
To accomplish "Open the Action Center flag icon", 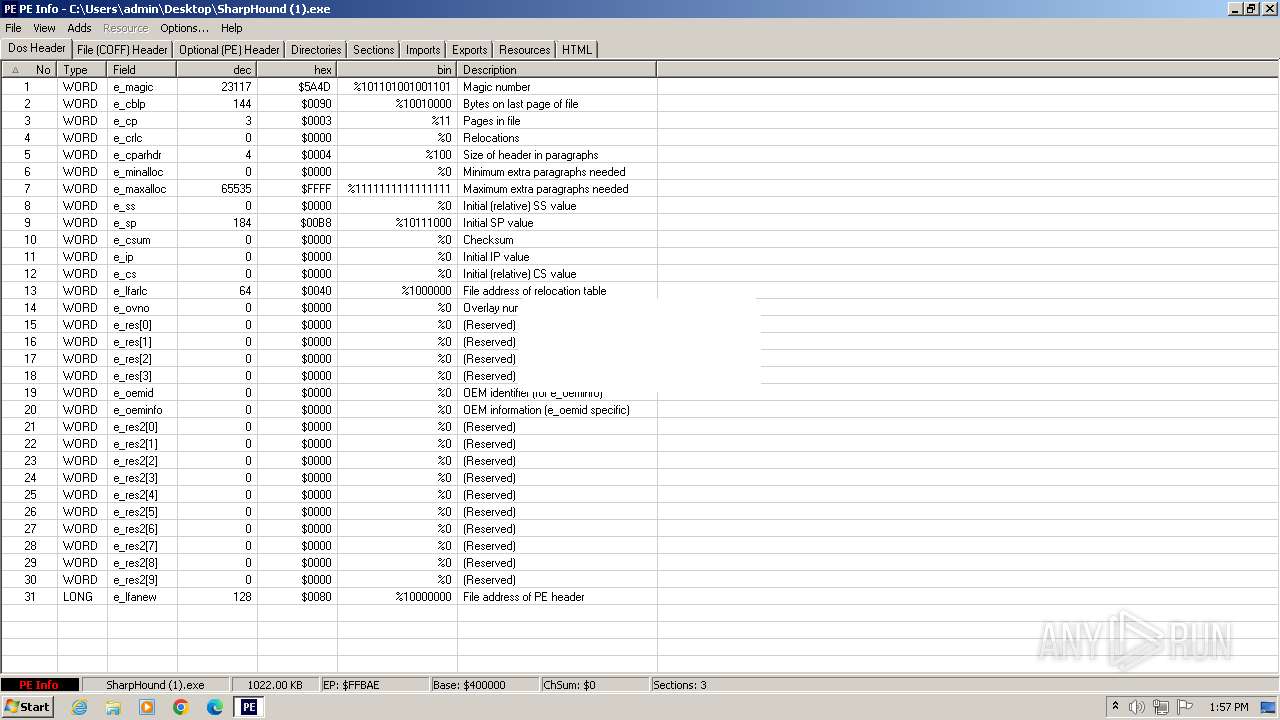I will tap(1185, 707).
